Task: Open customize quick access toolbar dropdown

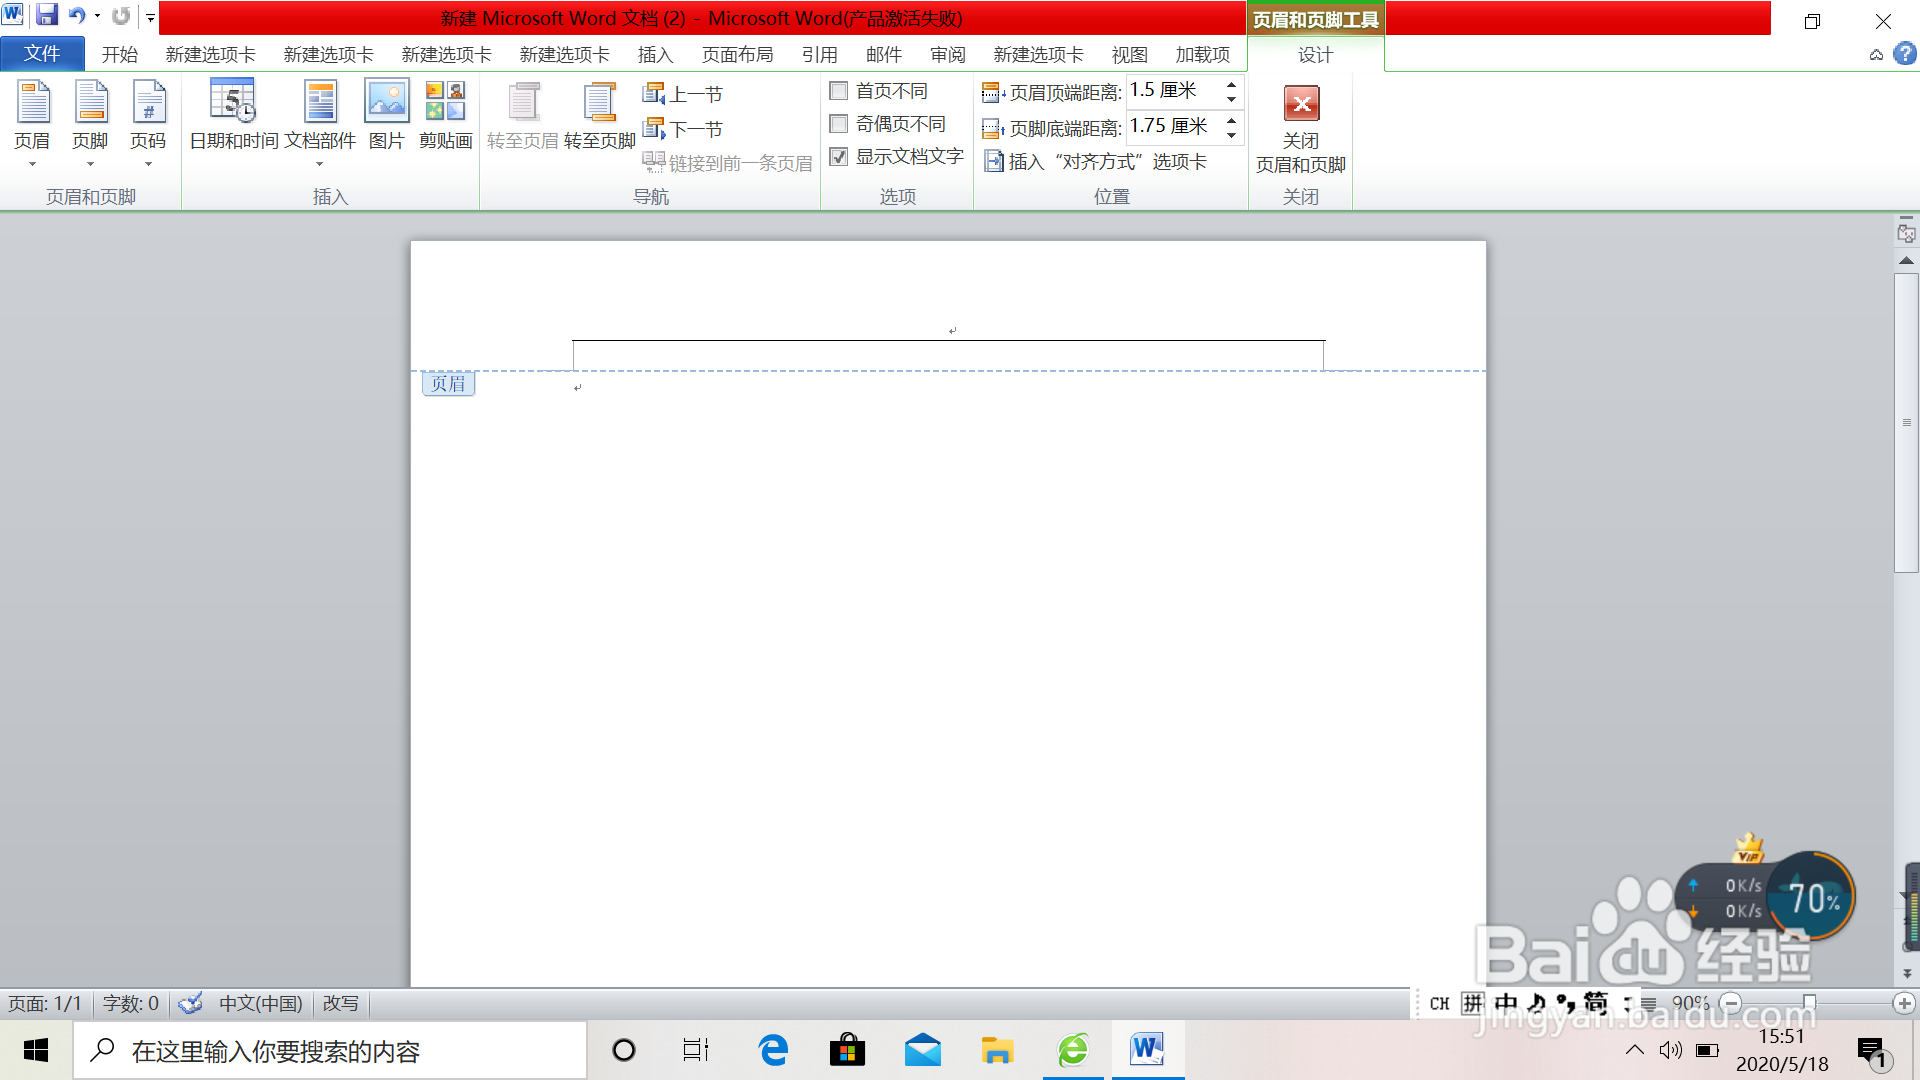Action: [150, 17]
